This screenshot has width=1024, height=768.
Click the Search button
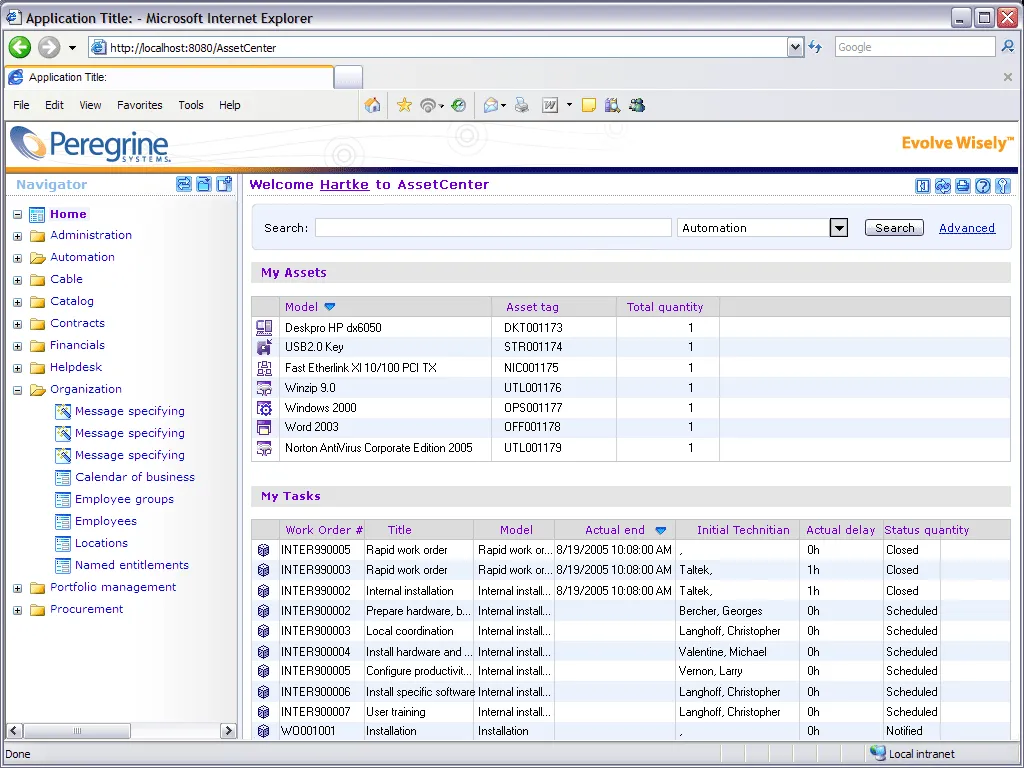(x=894, y=228)
